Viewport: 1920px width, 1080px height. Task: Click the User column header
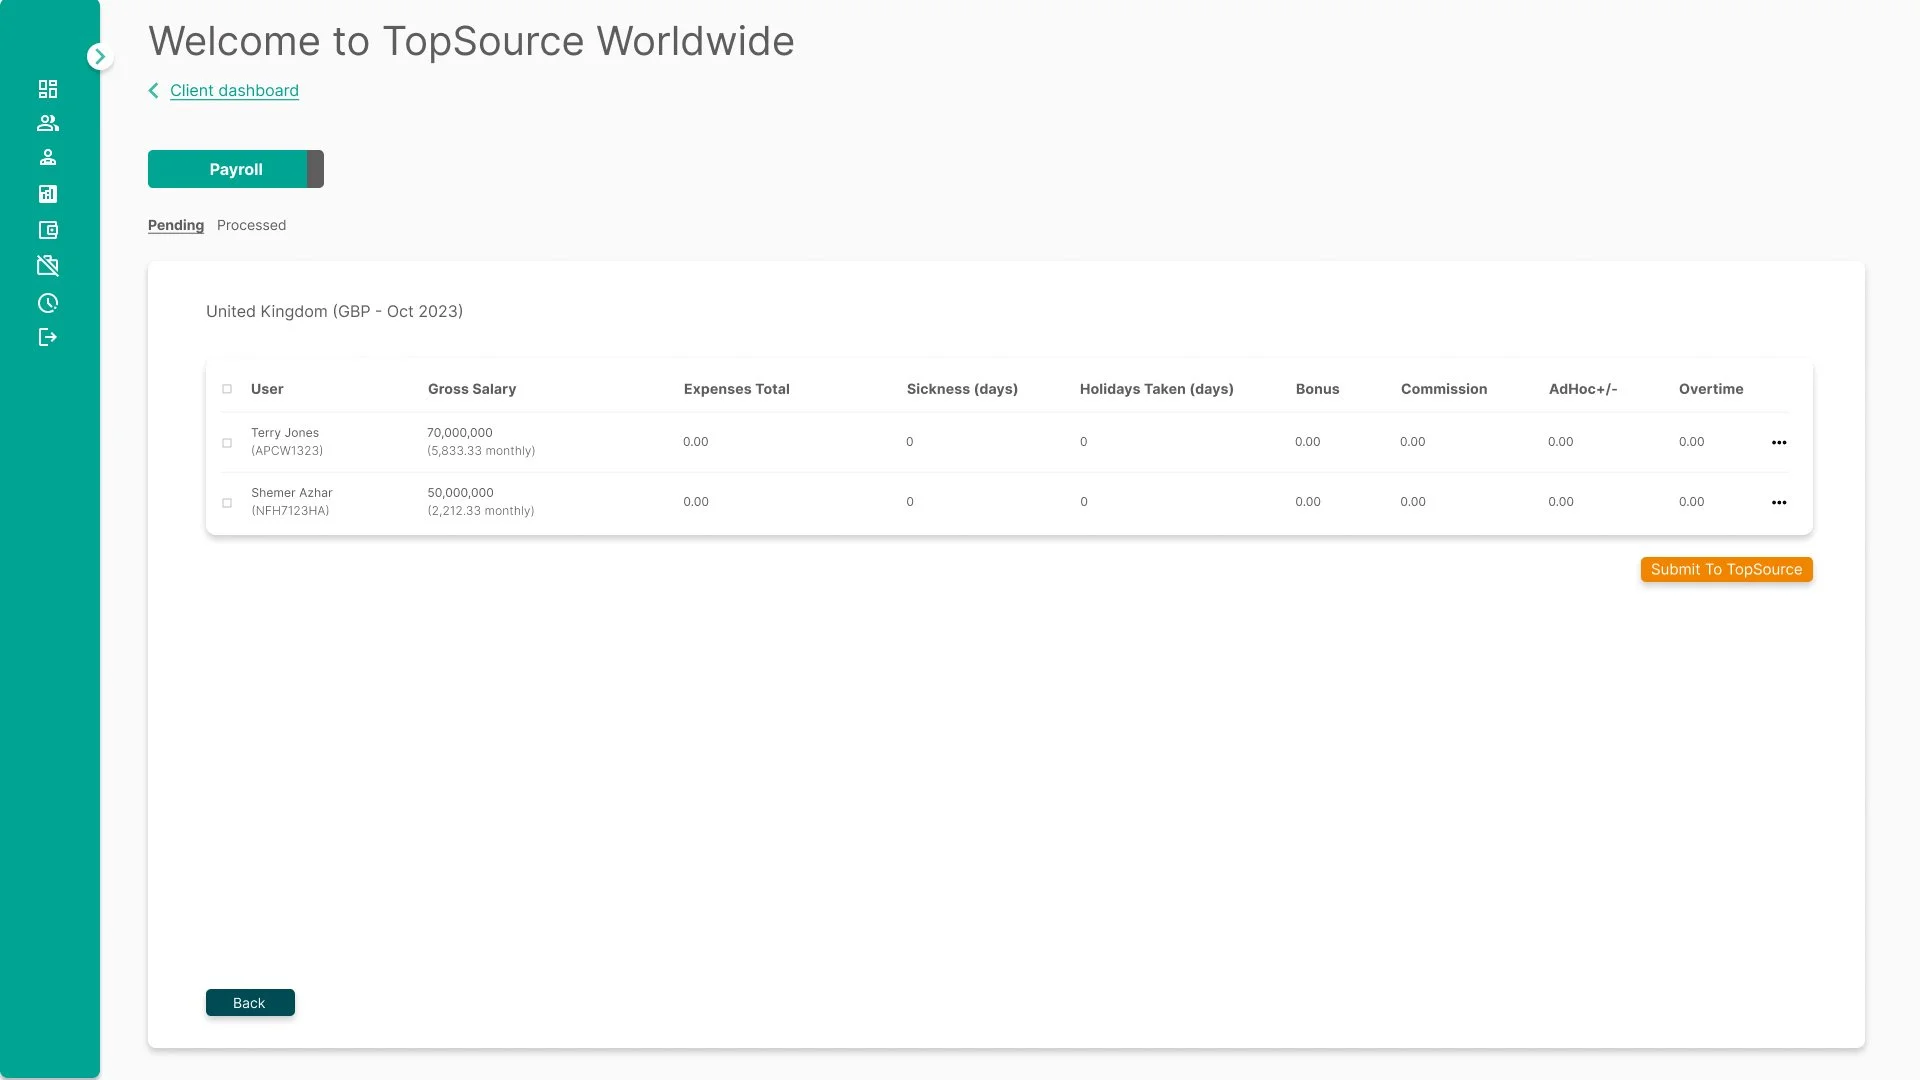click(x=267, y=389)
